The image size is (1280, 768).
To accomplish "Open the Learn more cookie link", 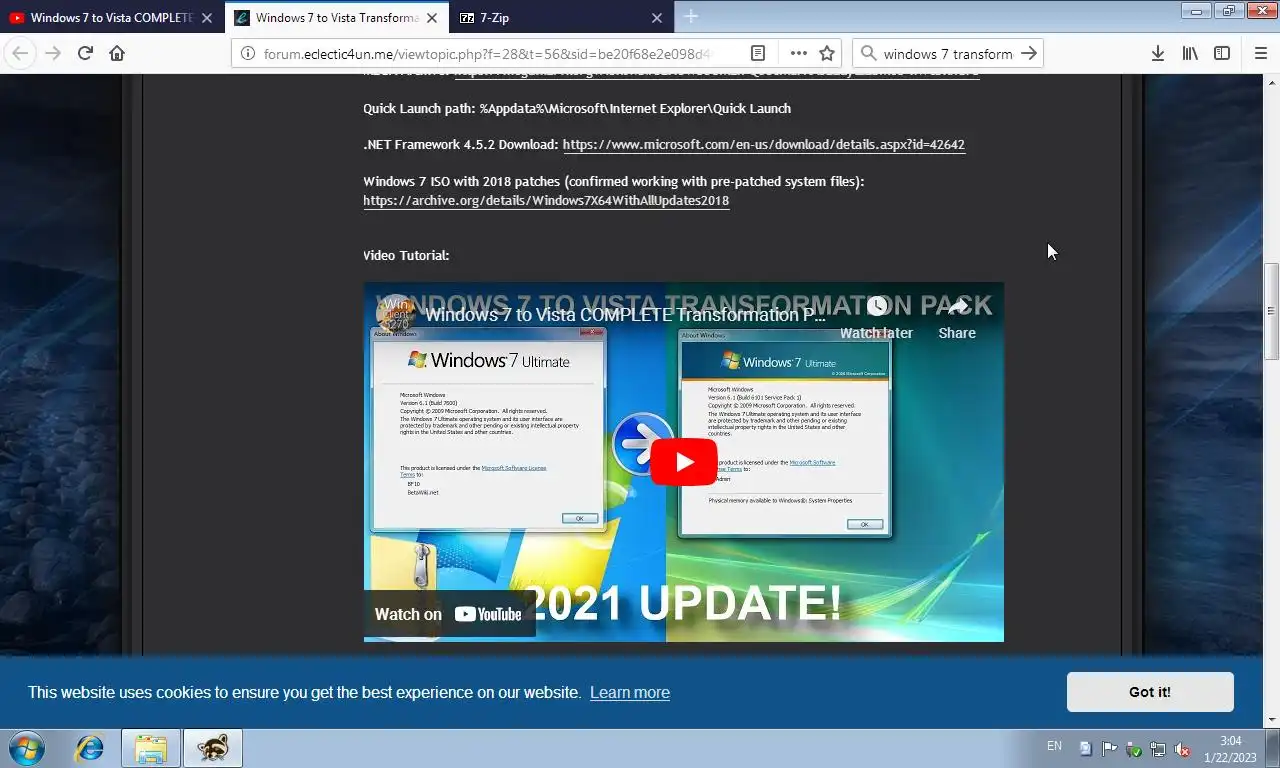I will (629, 692).
